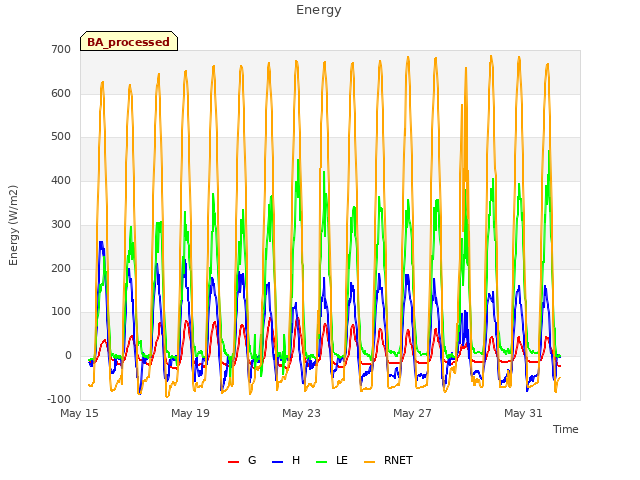Click the red G legend color marker
Screen dimensions: 640x480
233,462
